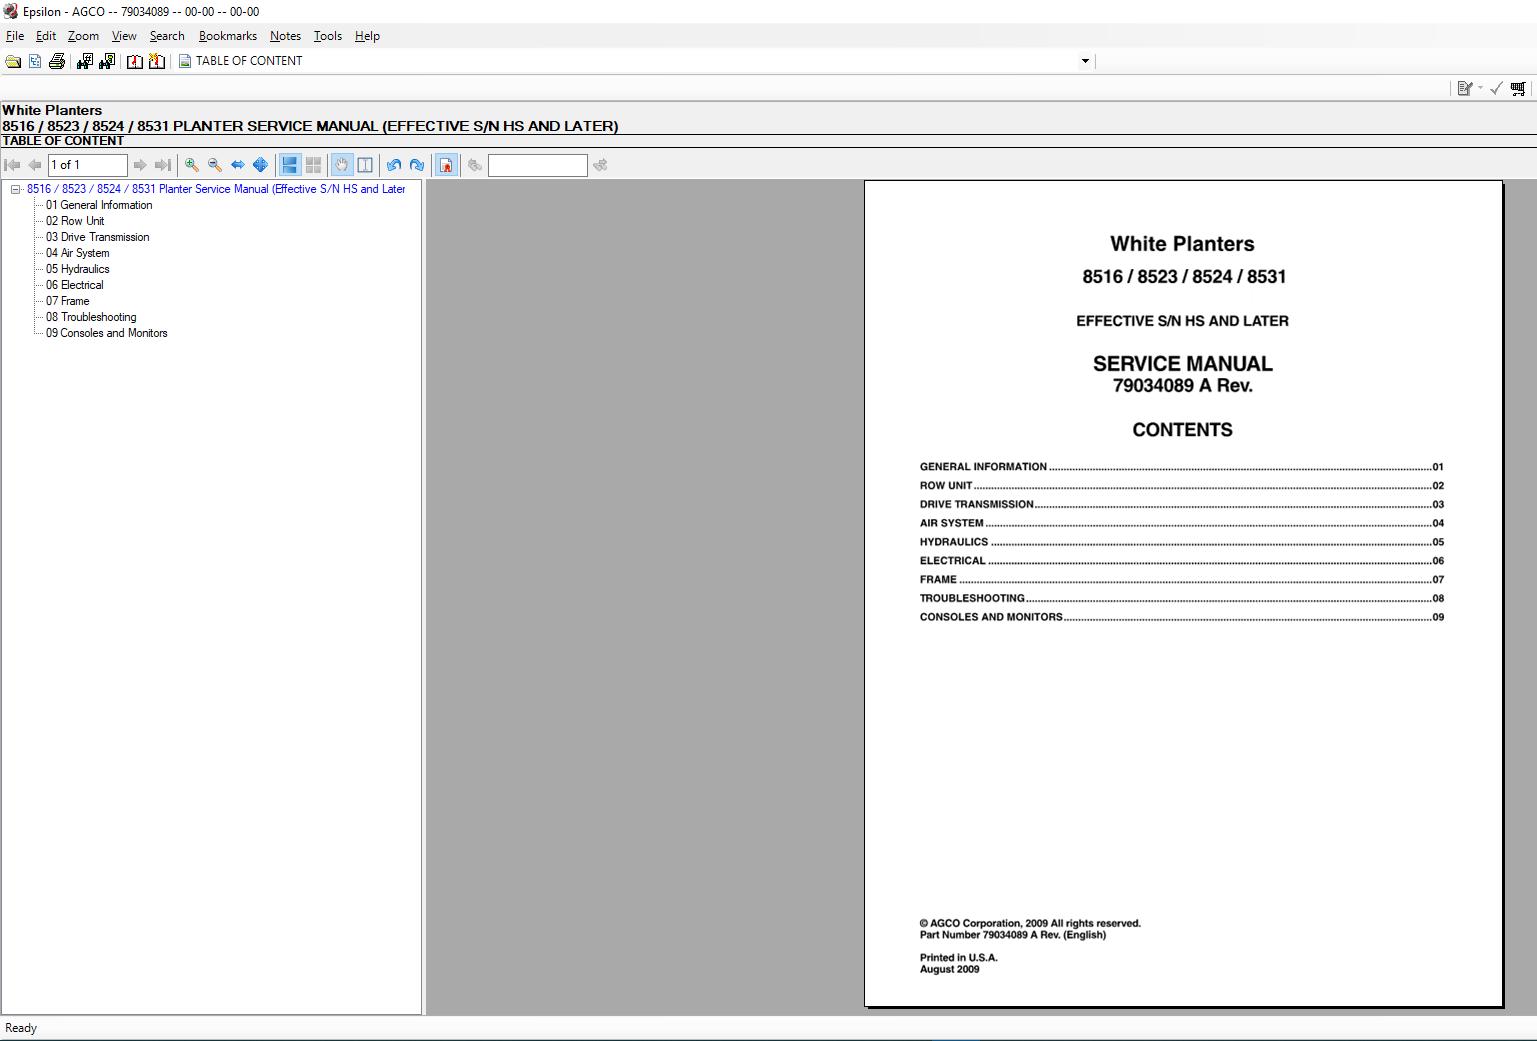Image resolution: width=1537 pixels, height=1041 pixels.
Task: Click DRIVE TRANSMISSION line on contents page
Action: (1182, 505)
